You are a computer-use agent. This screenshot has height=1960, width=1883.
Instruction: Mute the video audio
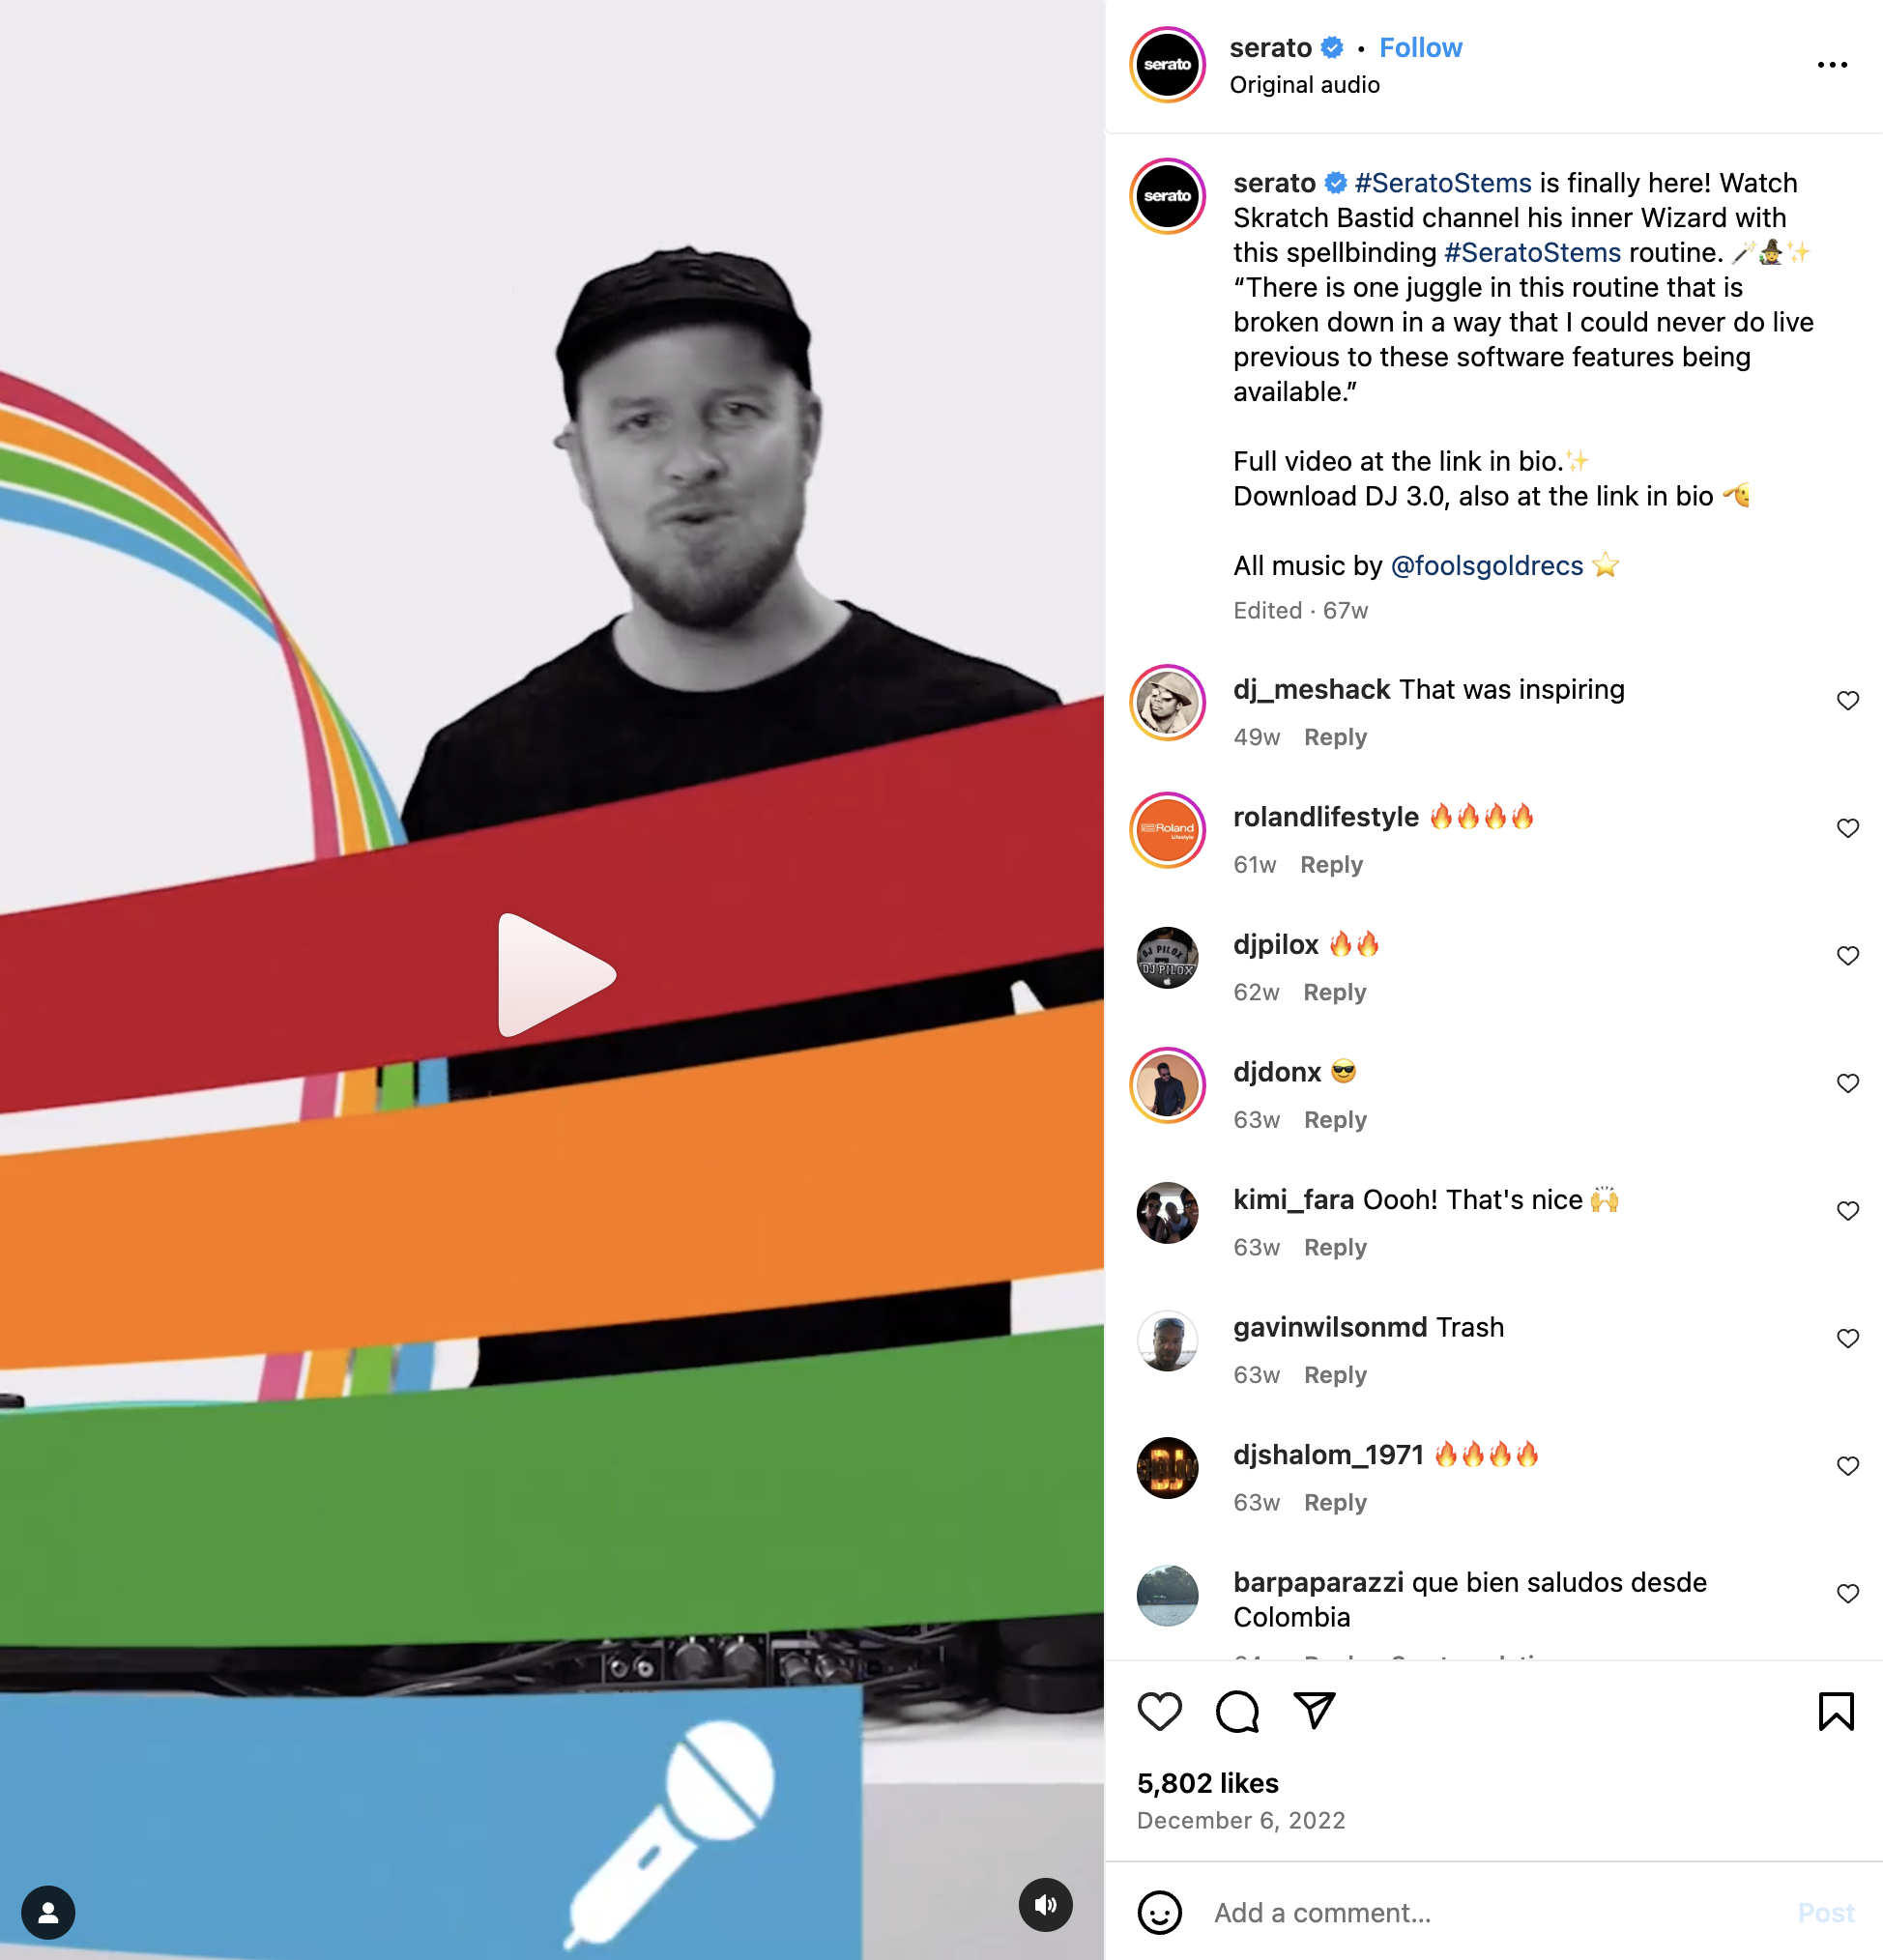[x=1045, y=1905]
